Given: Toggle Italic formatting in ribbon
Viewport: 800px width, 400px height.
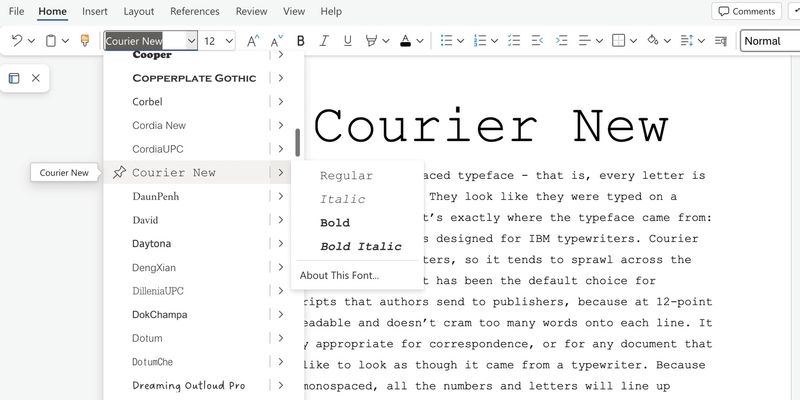Looking at the screenshot, I should (x=323, y=41).
